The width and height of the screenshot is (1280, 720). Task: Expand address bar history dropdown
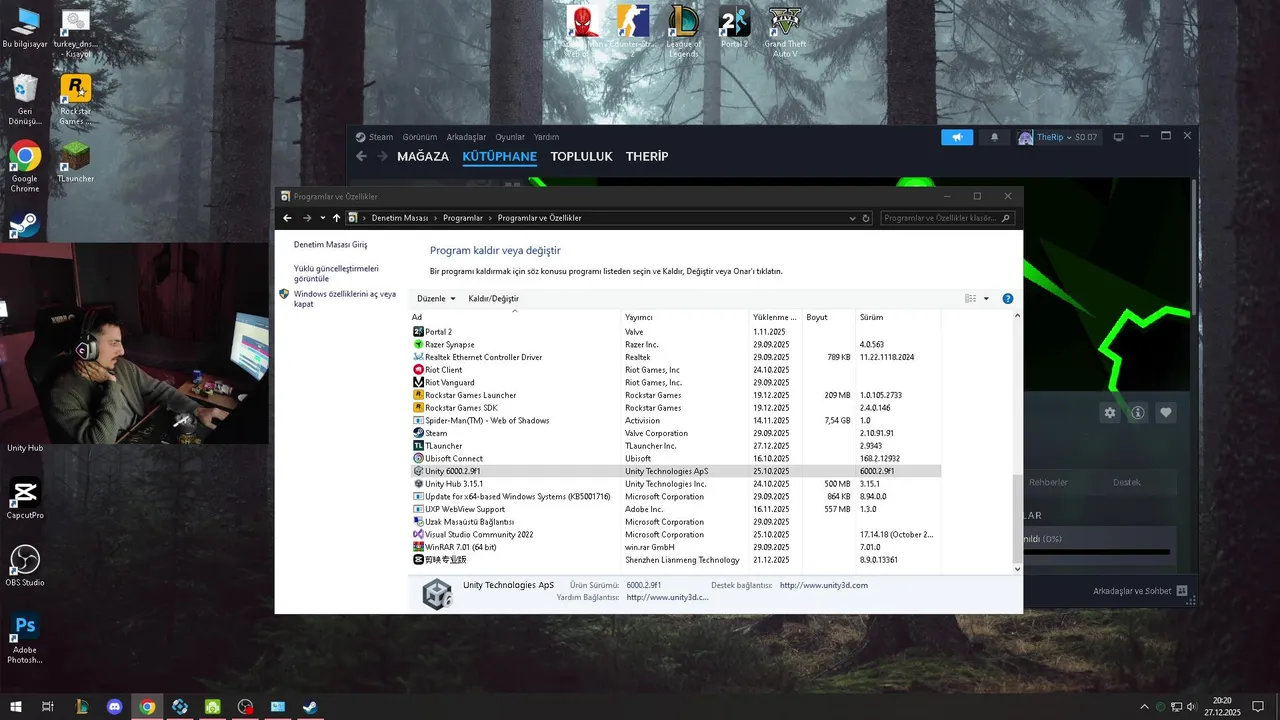pos(852,218)
